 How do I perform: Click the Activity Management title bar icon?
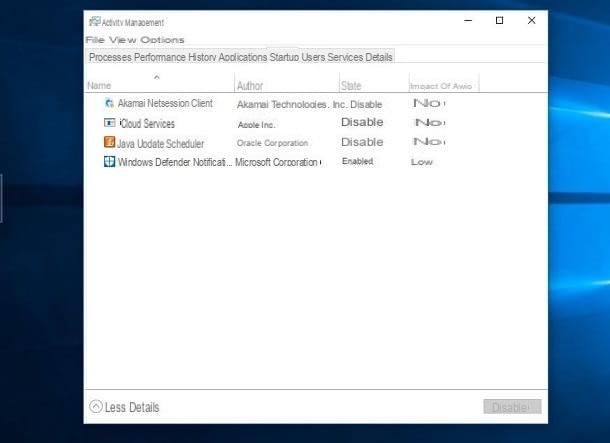[95, 21]
